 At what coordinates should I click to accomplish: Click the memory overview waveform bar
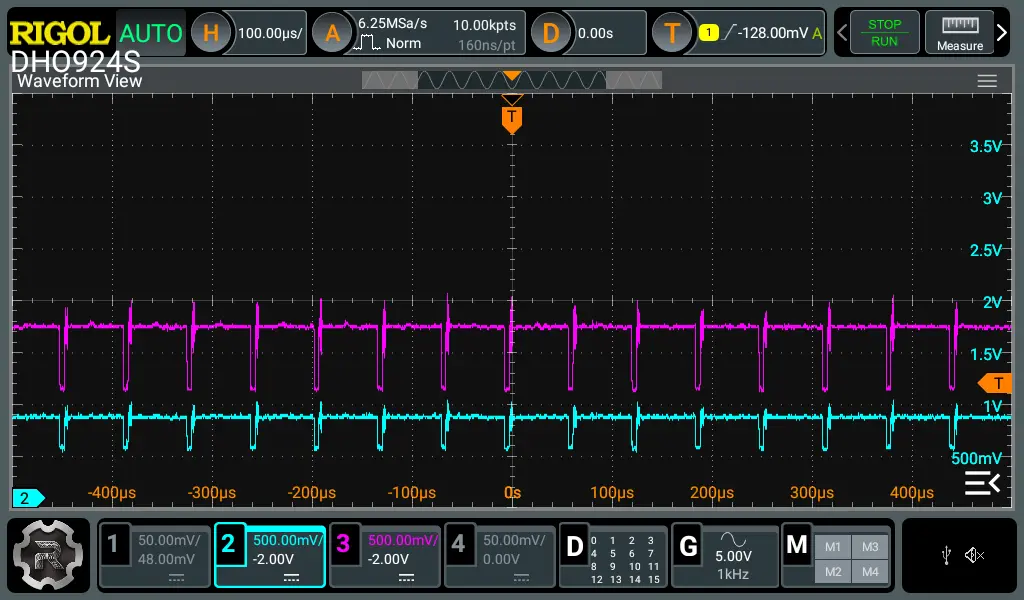(x=511, y=80)
